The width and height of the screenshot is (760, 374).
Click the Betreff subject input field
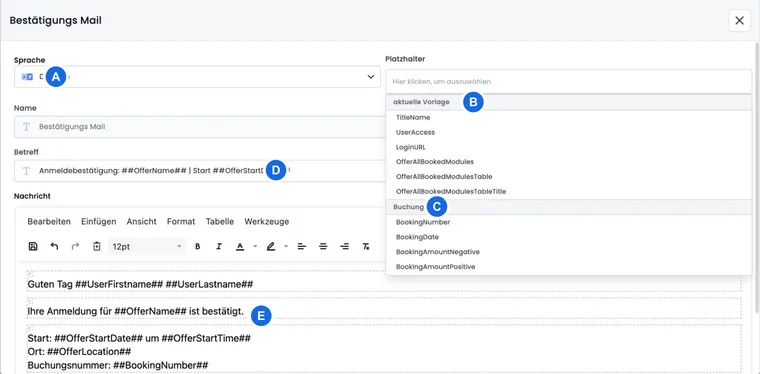pos(200,171)
